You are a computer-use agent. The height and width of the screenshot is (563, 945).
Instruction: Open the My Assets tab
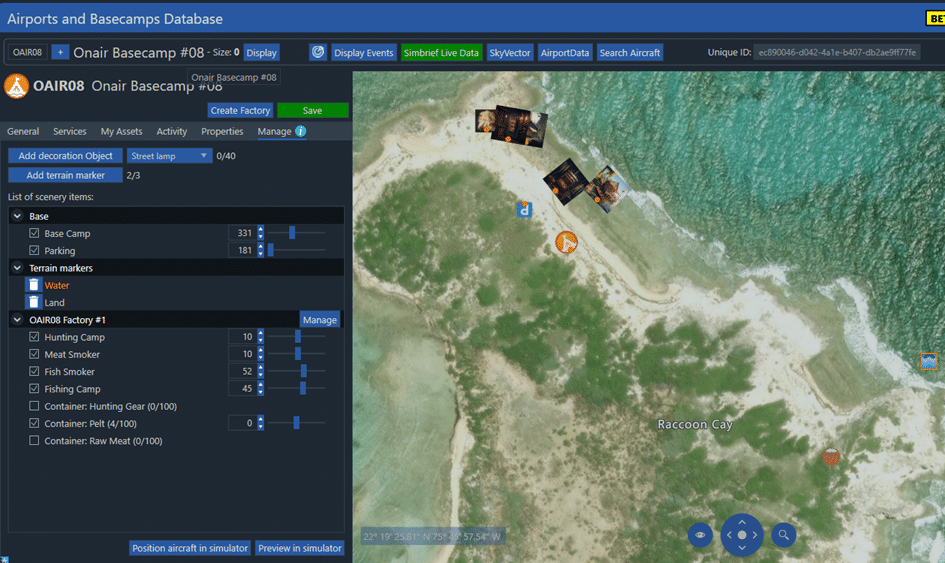click(121, 131)
